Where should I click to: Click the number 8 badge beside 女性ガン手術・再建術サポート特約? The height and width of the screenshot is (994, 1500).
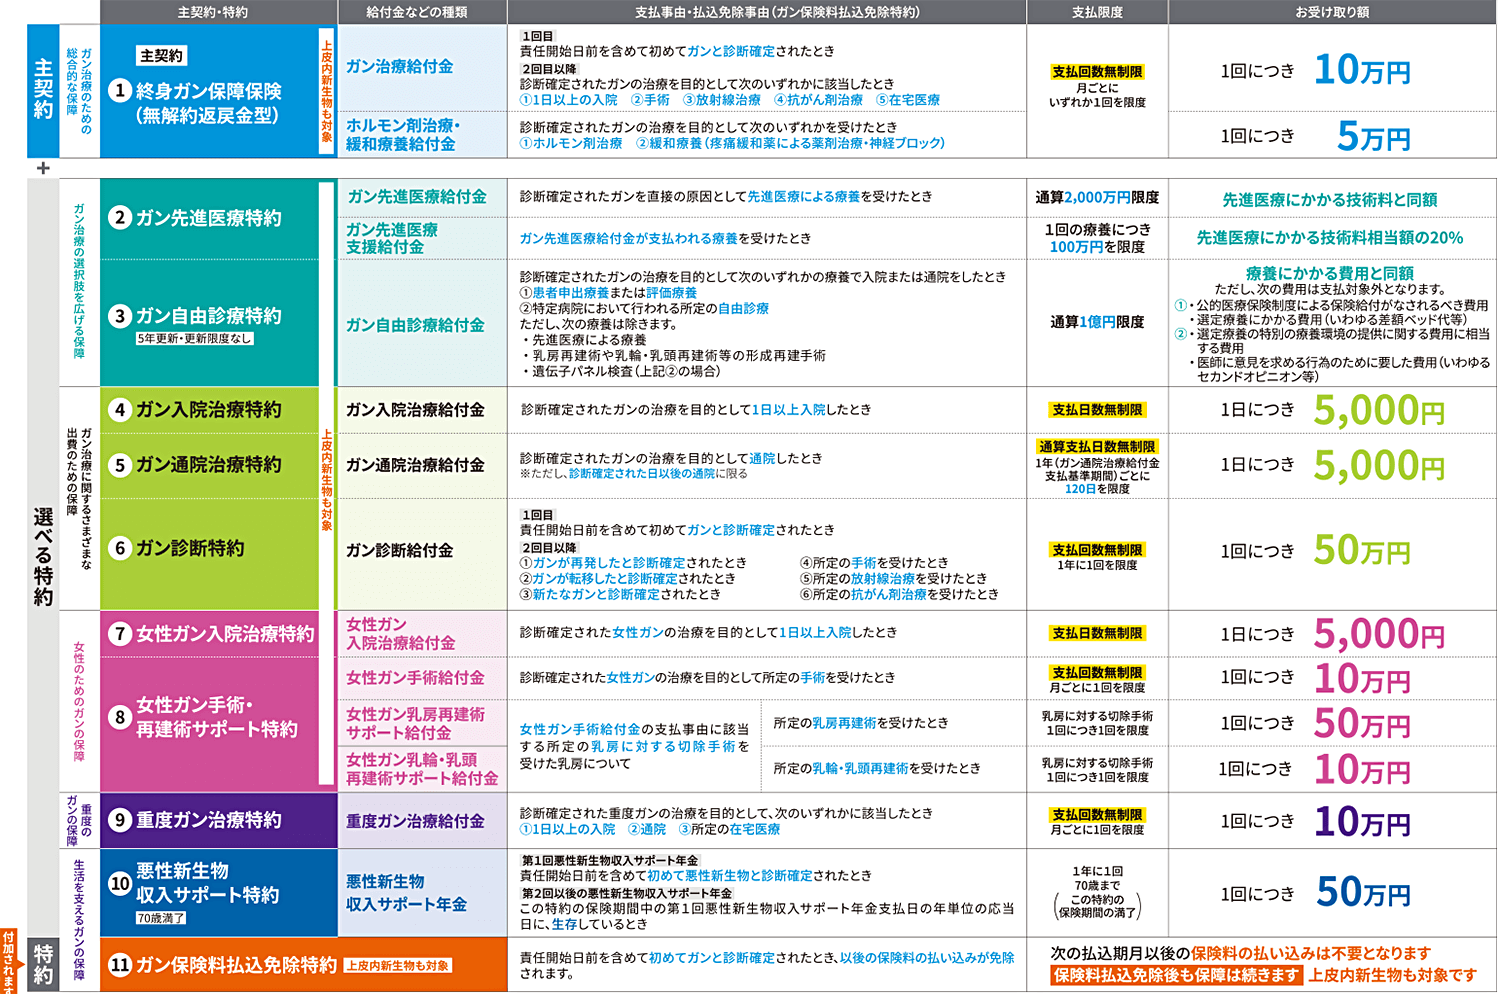pos(120,716)
